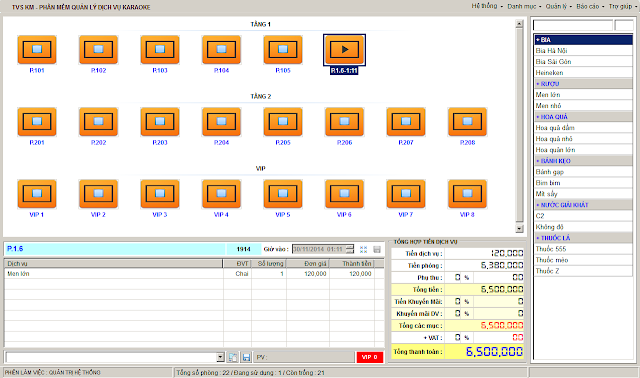Open the Danh mục menu

pos(524,6)
